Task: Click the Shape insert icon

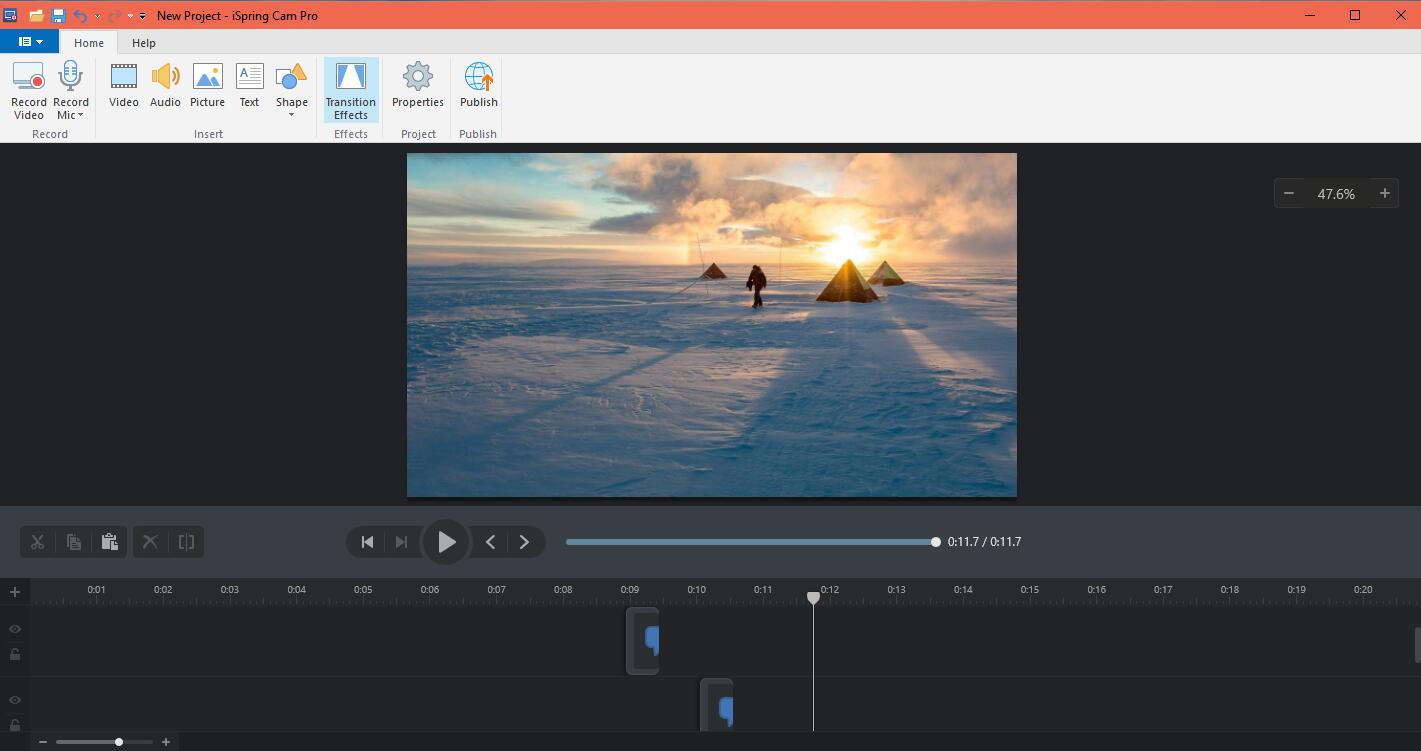Action: 291,77
